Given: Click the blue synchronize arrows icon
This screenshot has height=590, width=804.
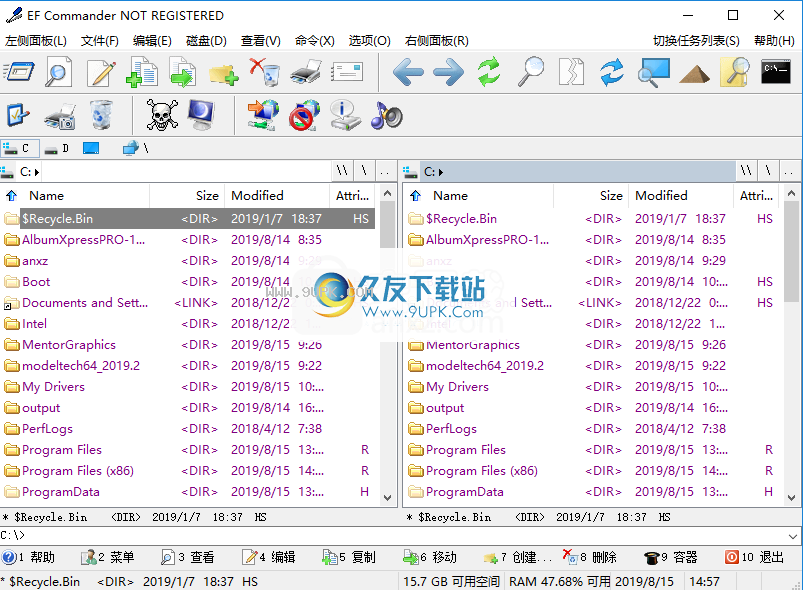Looking at the screenshot, I should click(612, 72).
